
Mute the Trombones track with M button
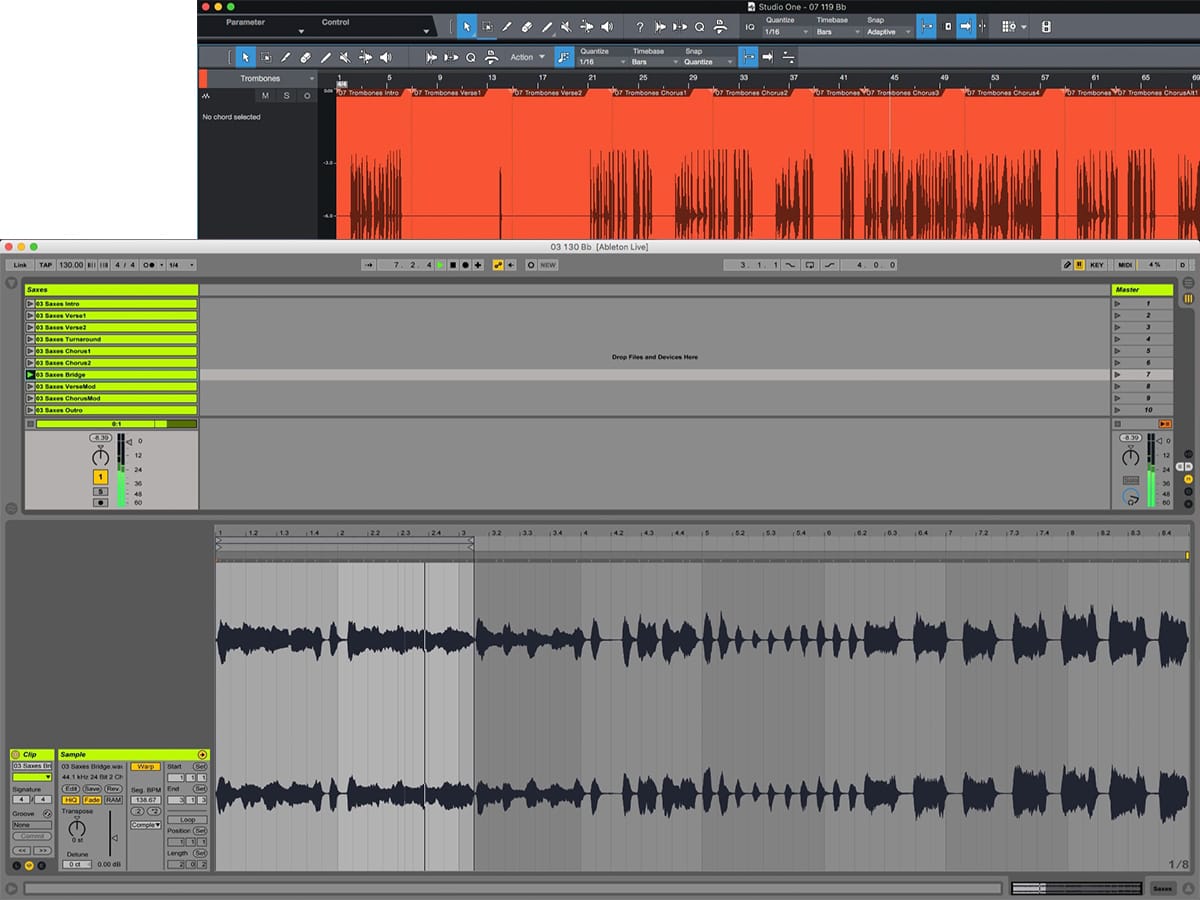pyautogui.click(x=265, y=96)
